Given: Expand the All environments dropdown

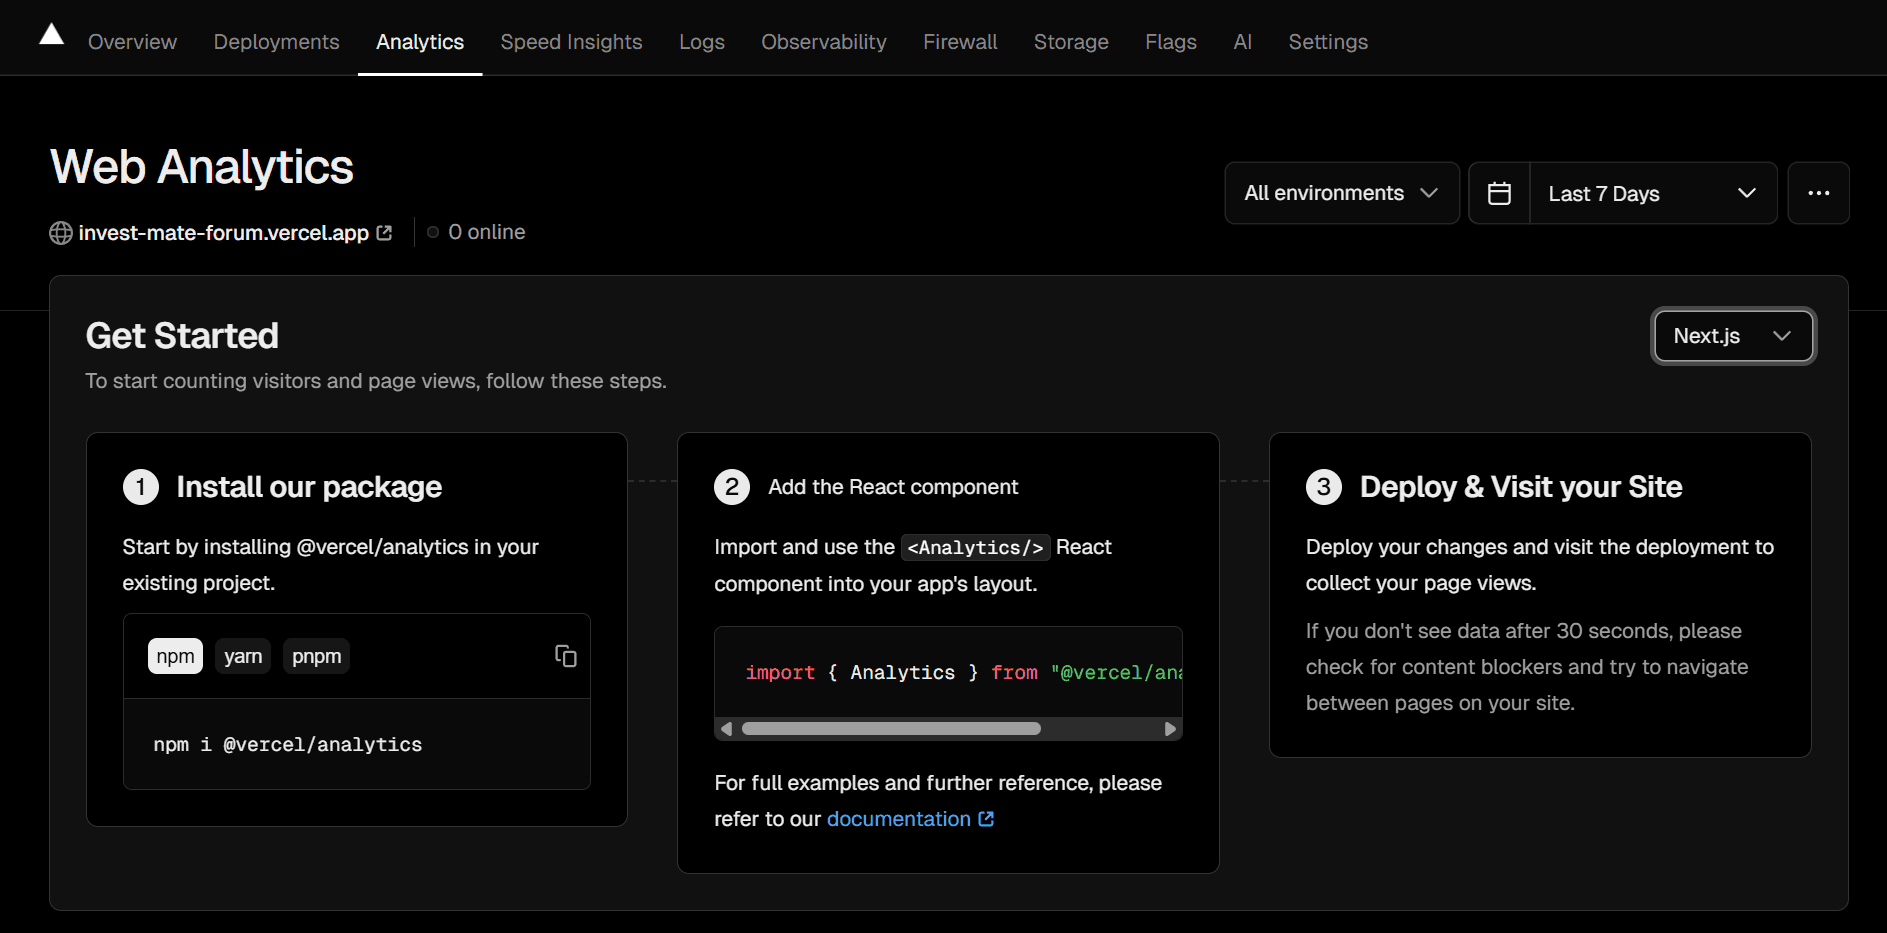Looking at the screenshot, I should 1341,193.
